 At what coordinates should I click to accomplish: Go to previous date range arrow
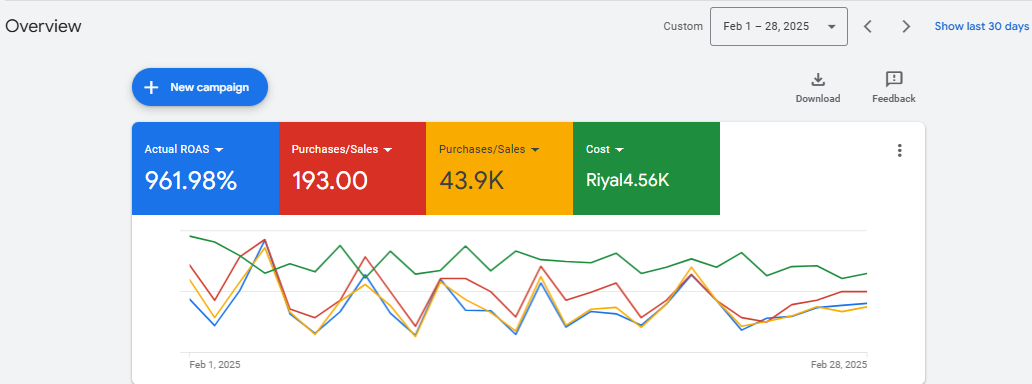[867, 26]
